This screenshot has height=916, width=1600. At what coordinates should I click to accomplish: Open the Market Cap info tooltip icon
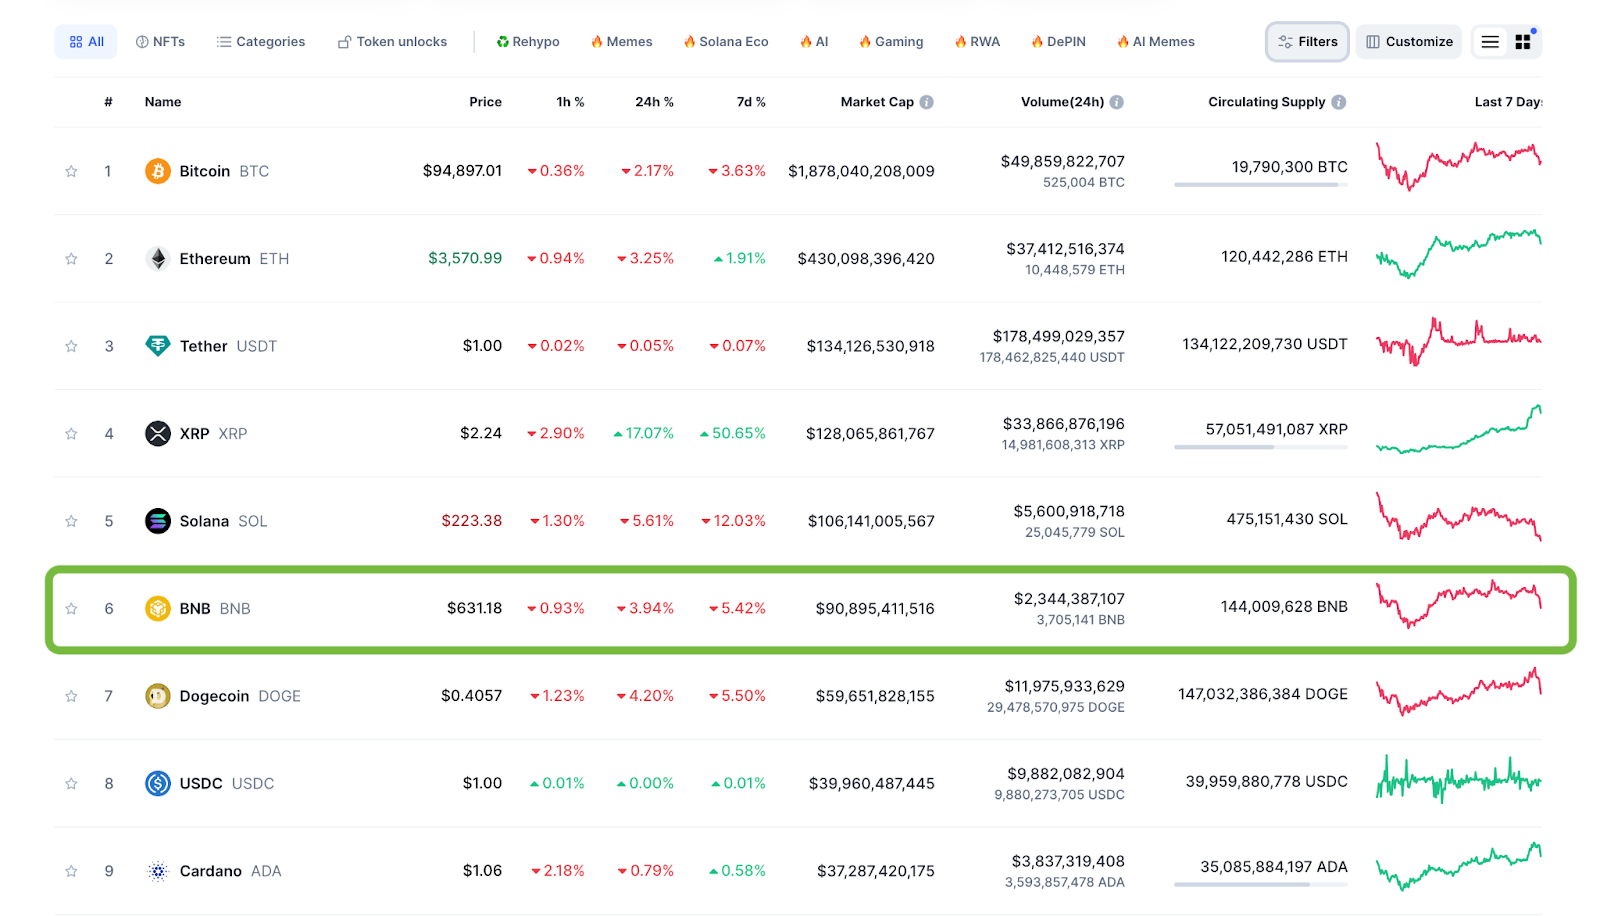(927, 102)
